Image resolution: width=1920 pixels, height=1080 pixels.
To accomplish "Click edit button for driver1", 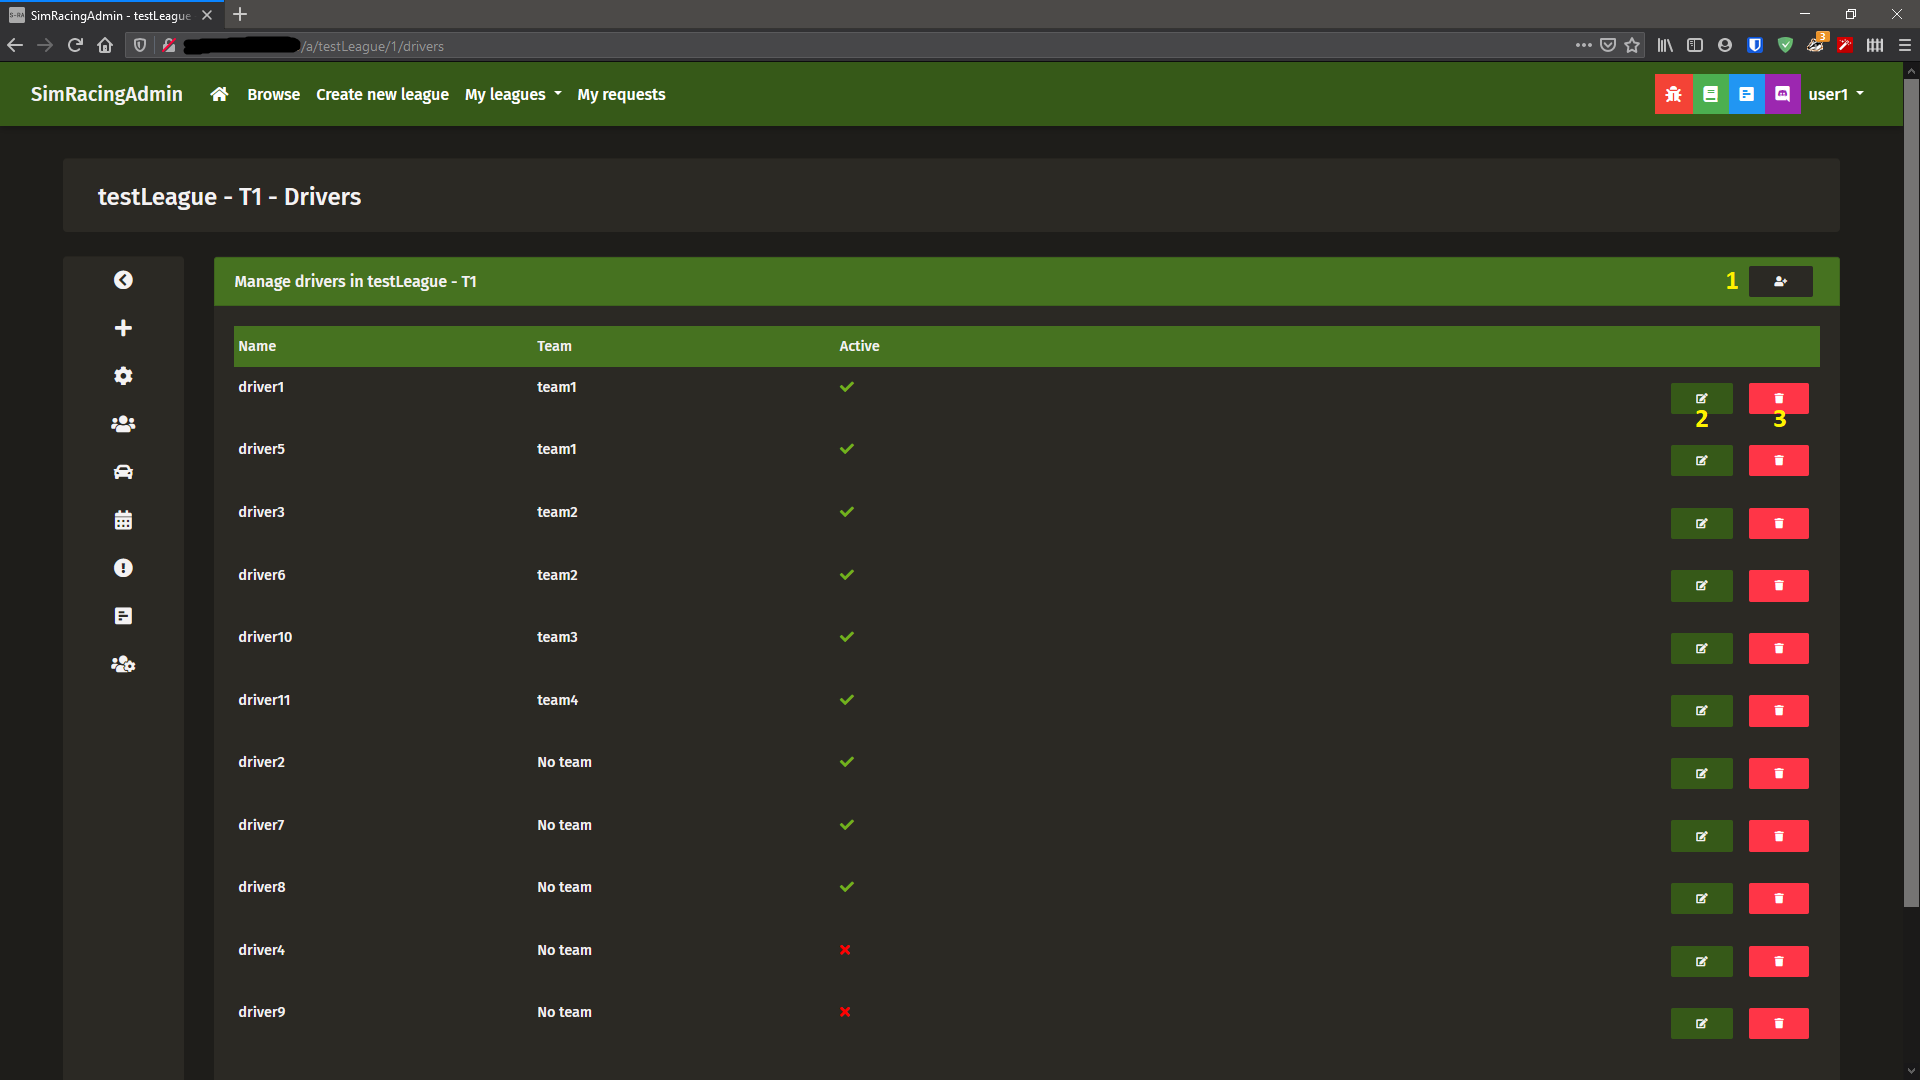I will coord(1702,398).
